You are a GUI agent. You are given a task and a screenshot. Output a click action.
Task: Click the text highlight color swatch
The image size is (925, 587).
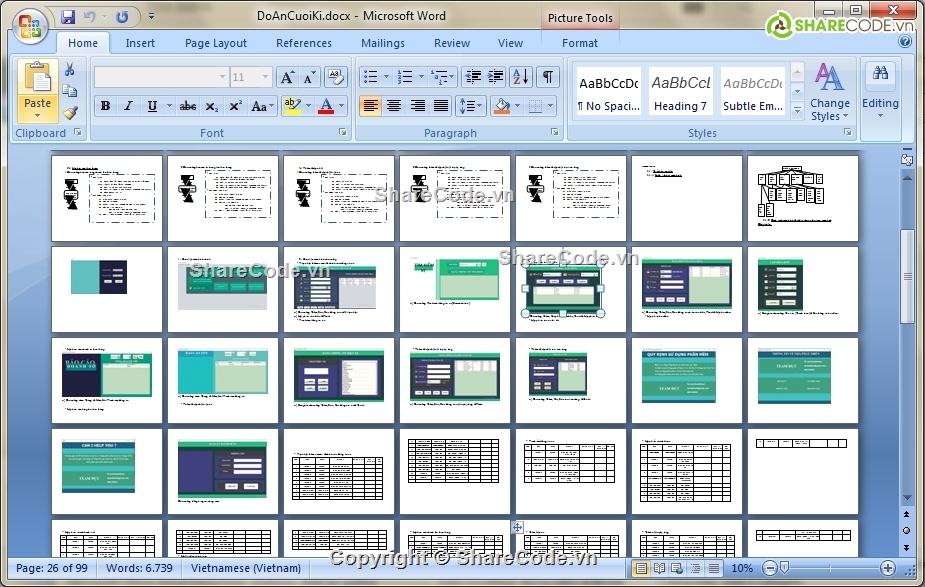pos(293,106)
